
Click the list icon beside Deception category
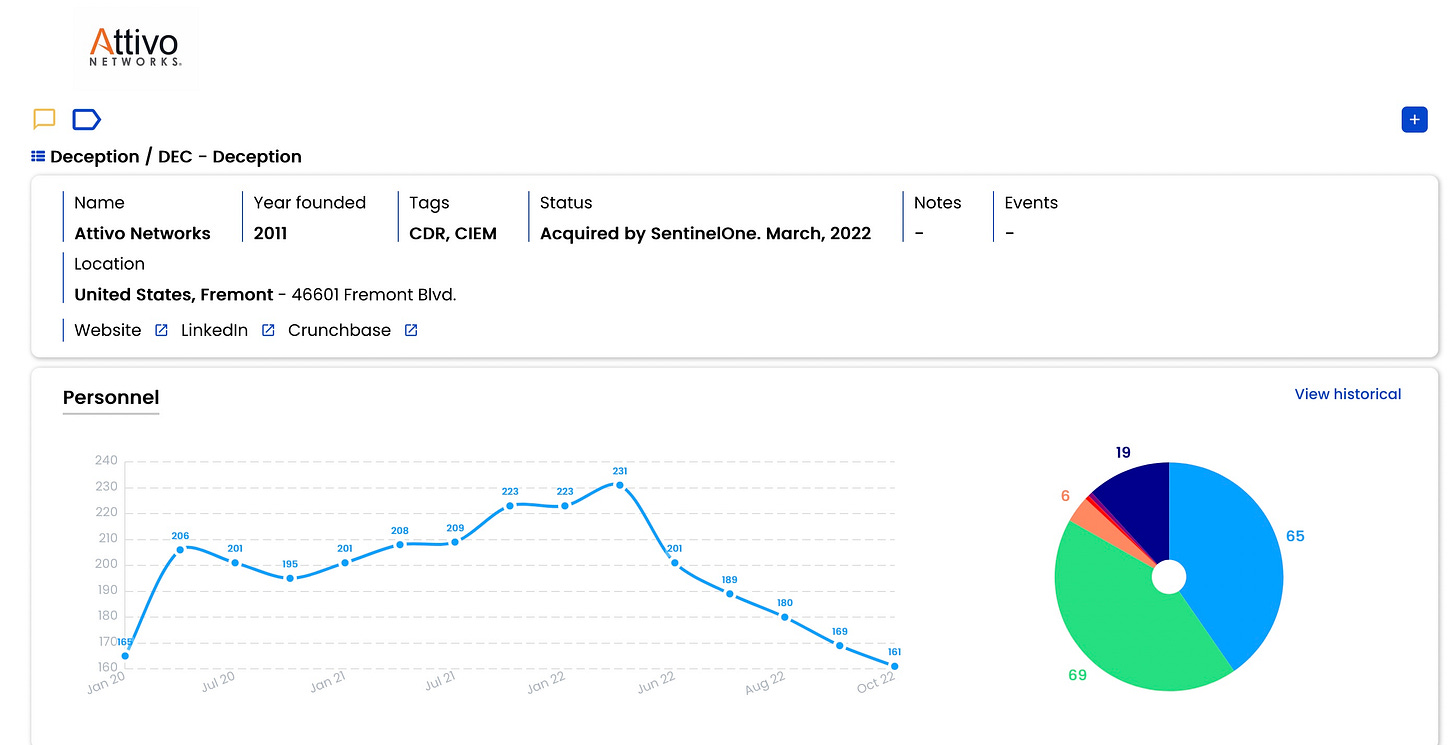coord(38,157)
